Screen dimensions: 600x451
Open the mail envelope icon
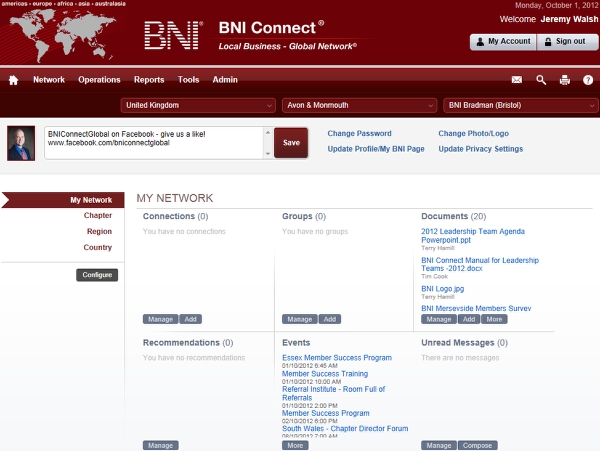(x=517, y=80)
